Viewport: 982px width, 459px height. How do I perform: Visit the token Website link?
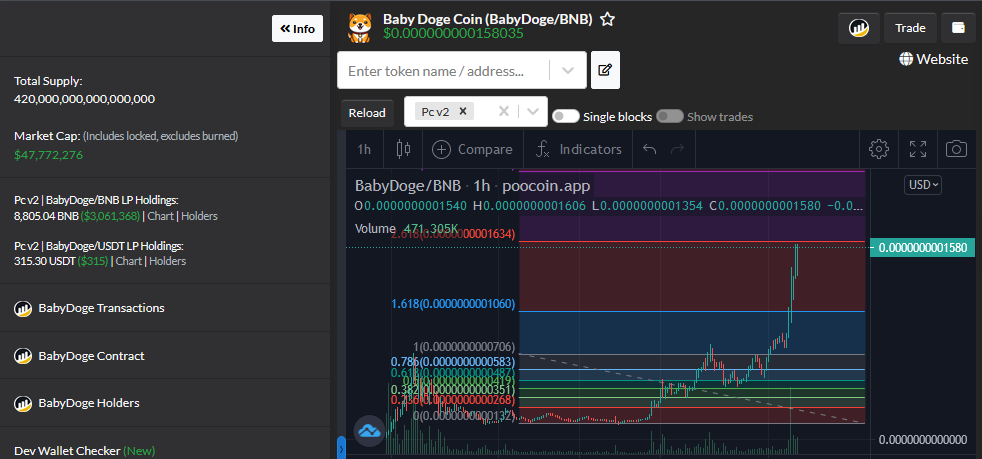[x=933, y=59]
